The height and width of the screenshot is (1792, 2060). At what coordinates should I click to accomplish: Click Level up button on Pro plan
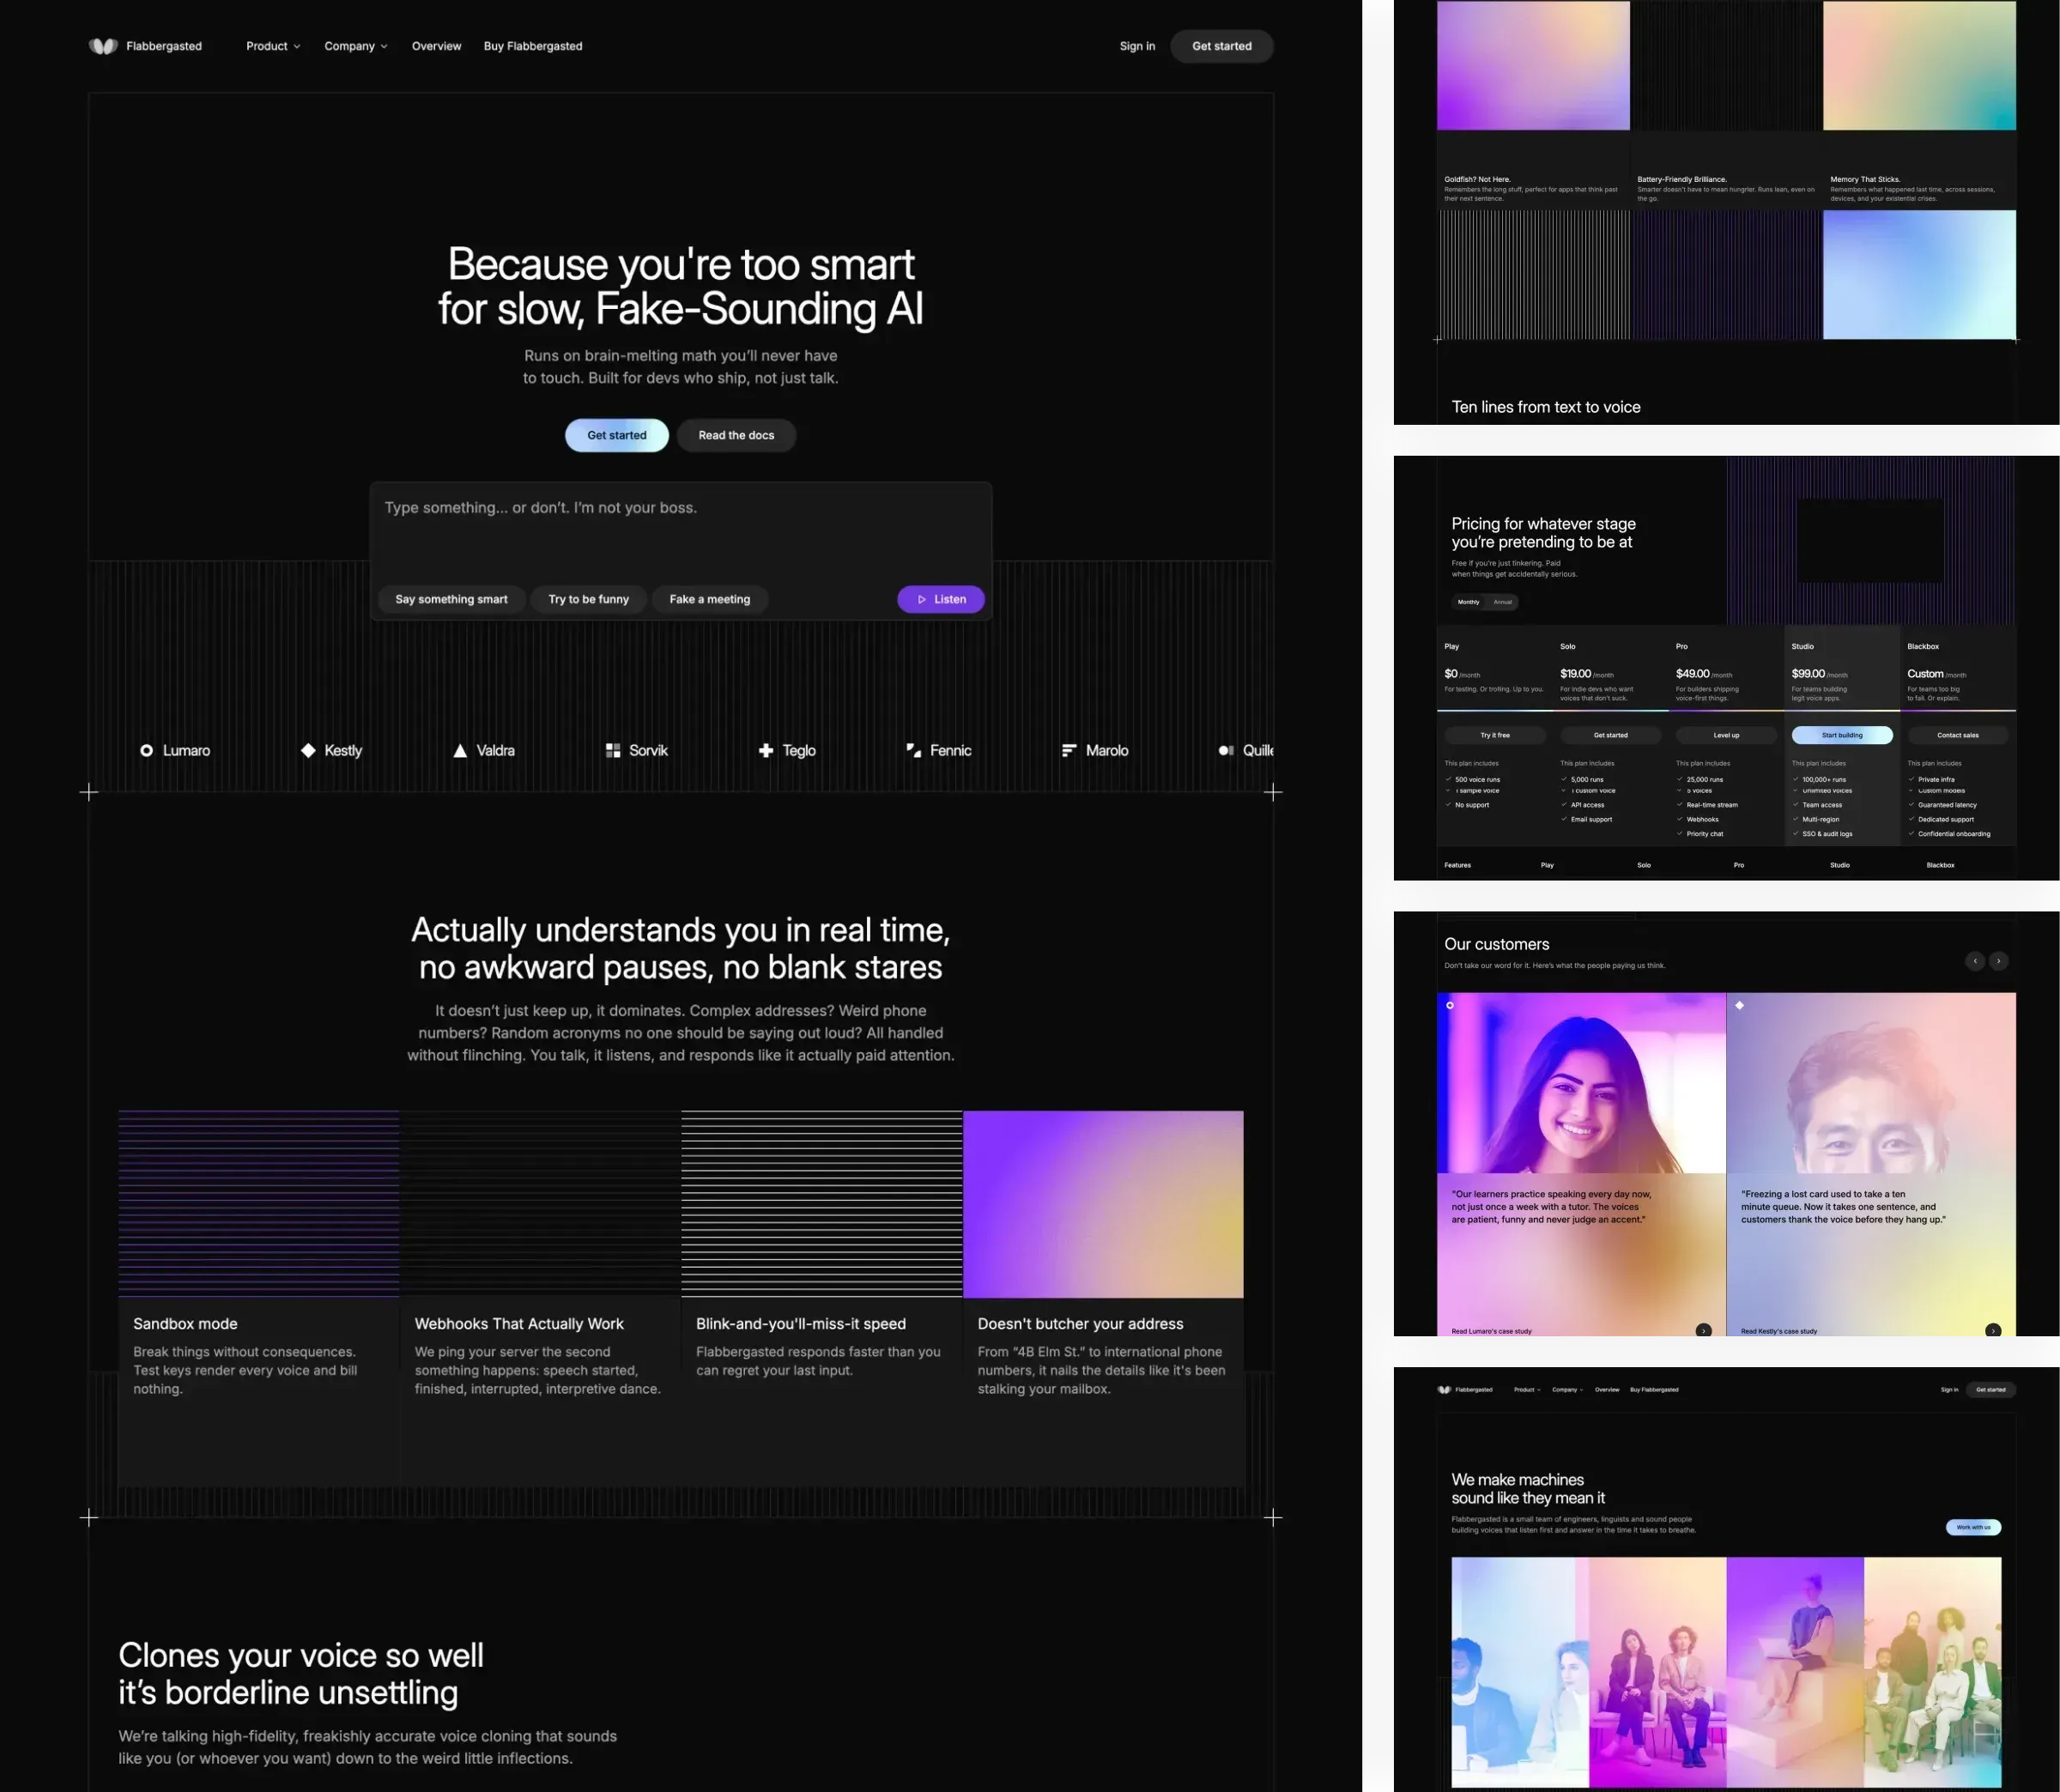click(1726, 735)
